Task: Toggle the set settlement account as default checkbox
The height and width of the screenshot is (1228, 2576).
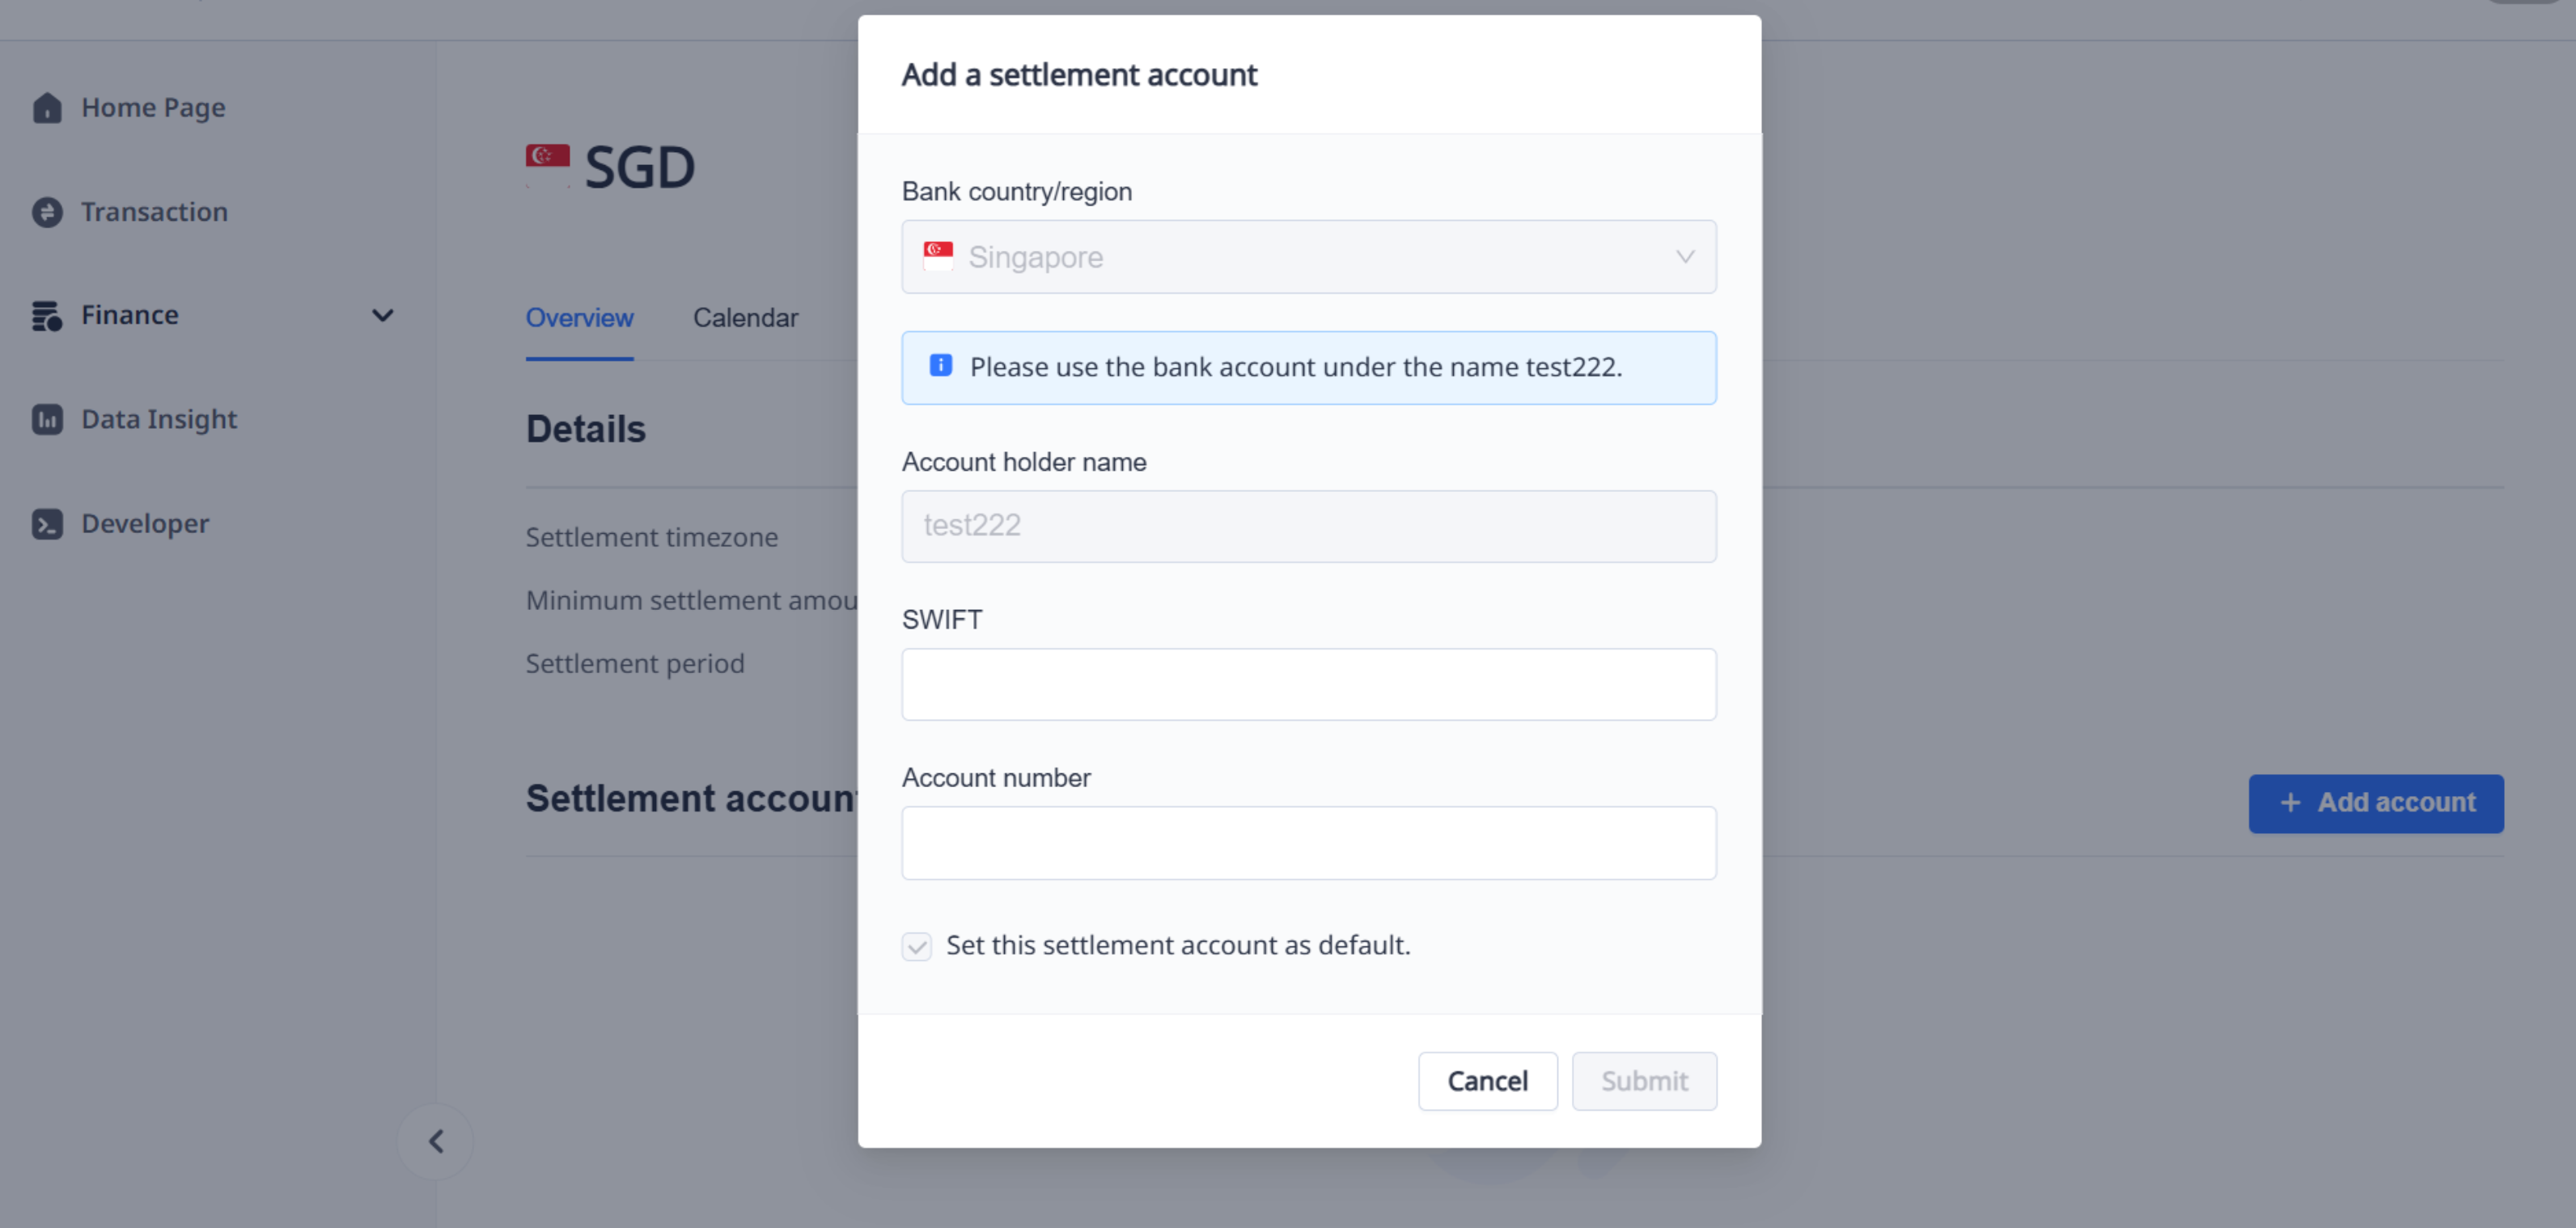Action: coord(917,946)
